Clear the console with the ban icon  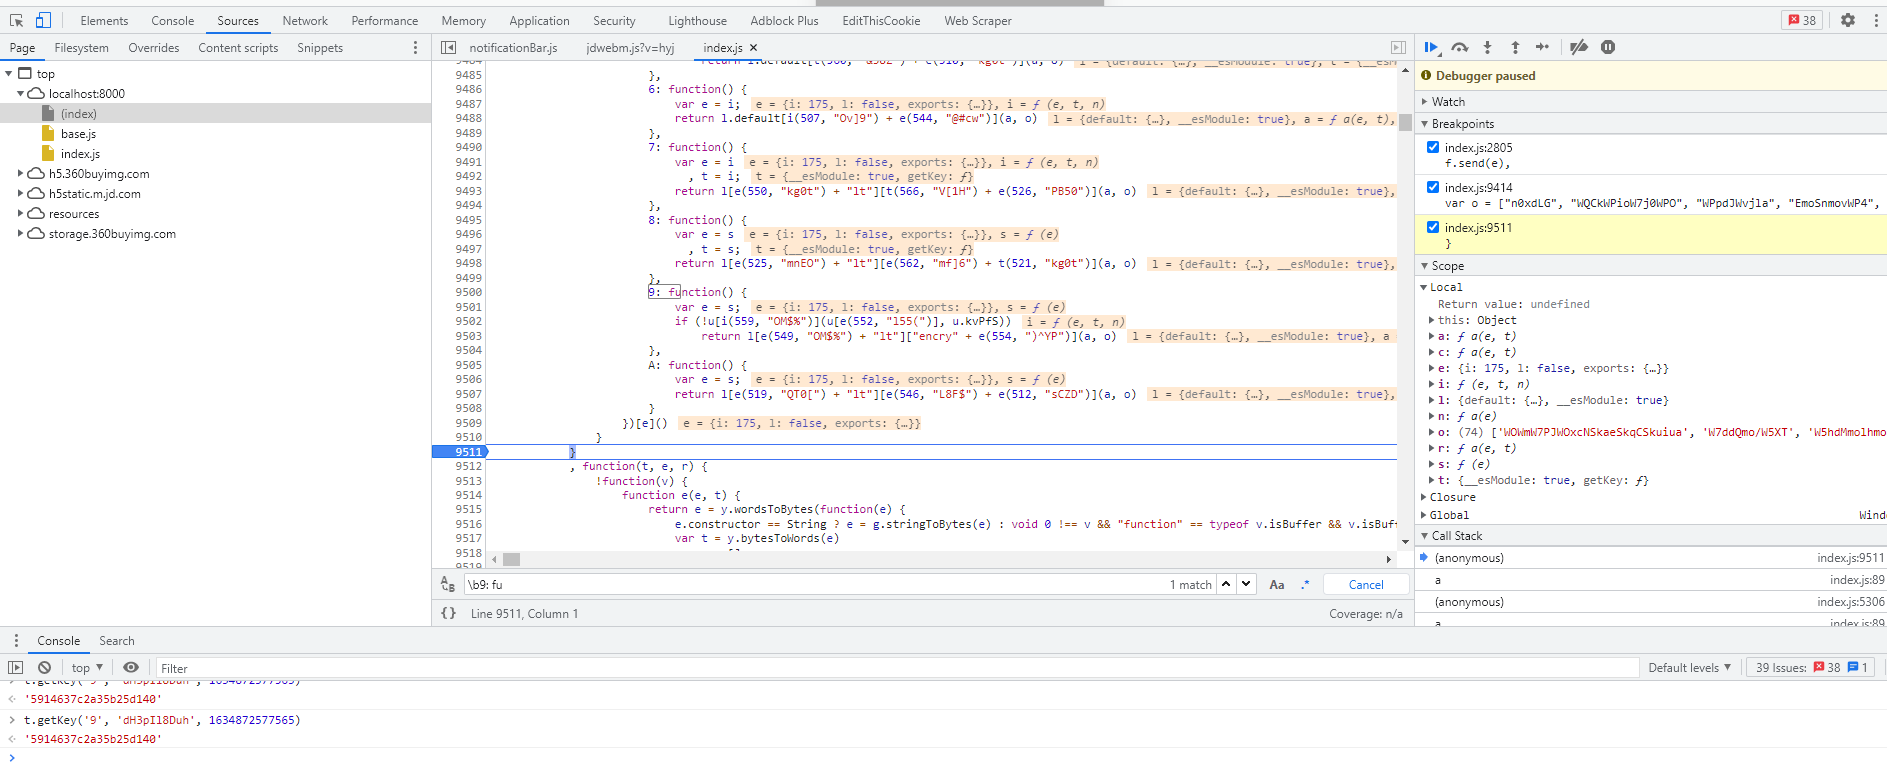(x=44, y=667)
